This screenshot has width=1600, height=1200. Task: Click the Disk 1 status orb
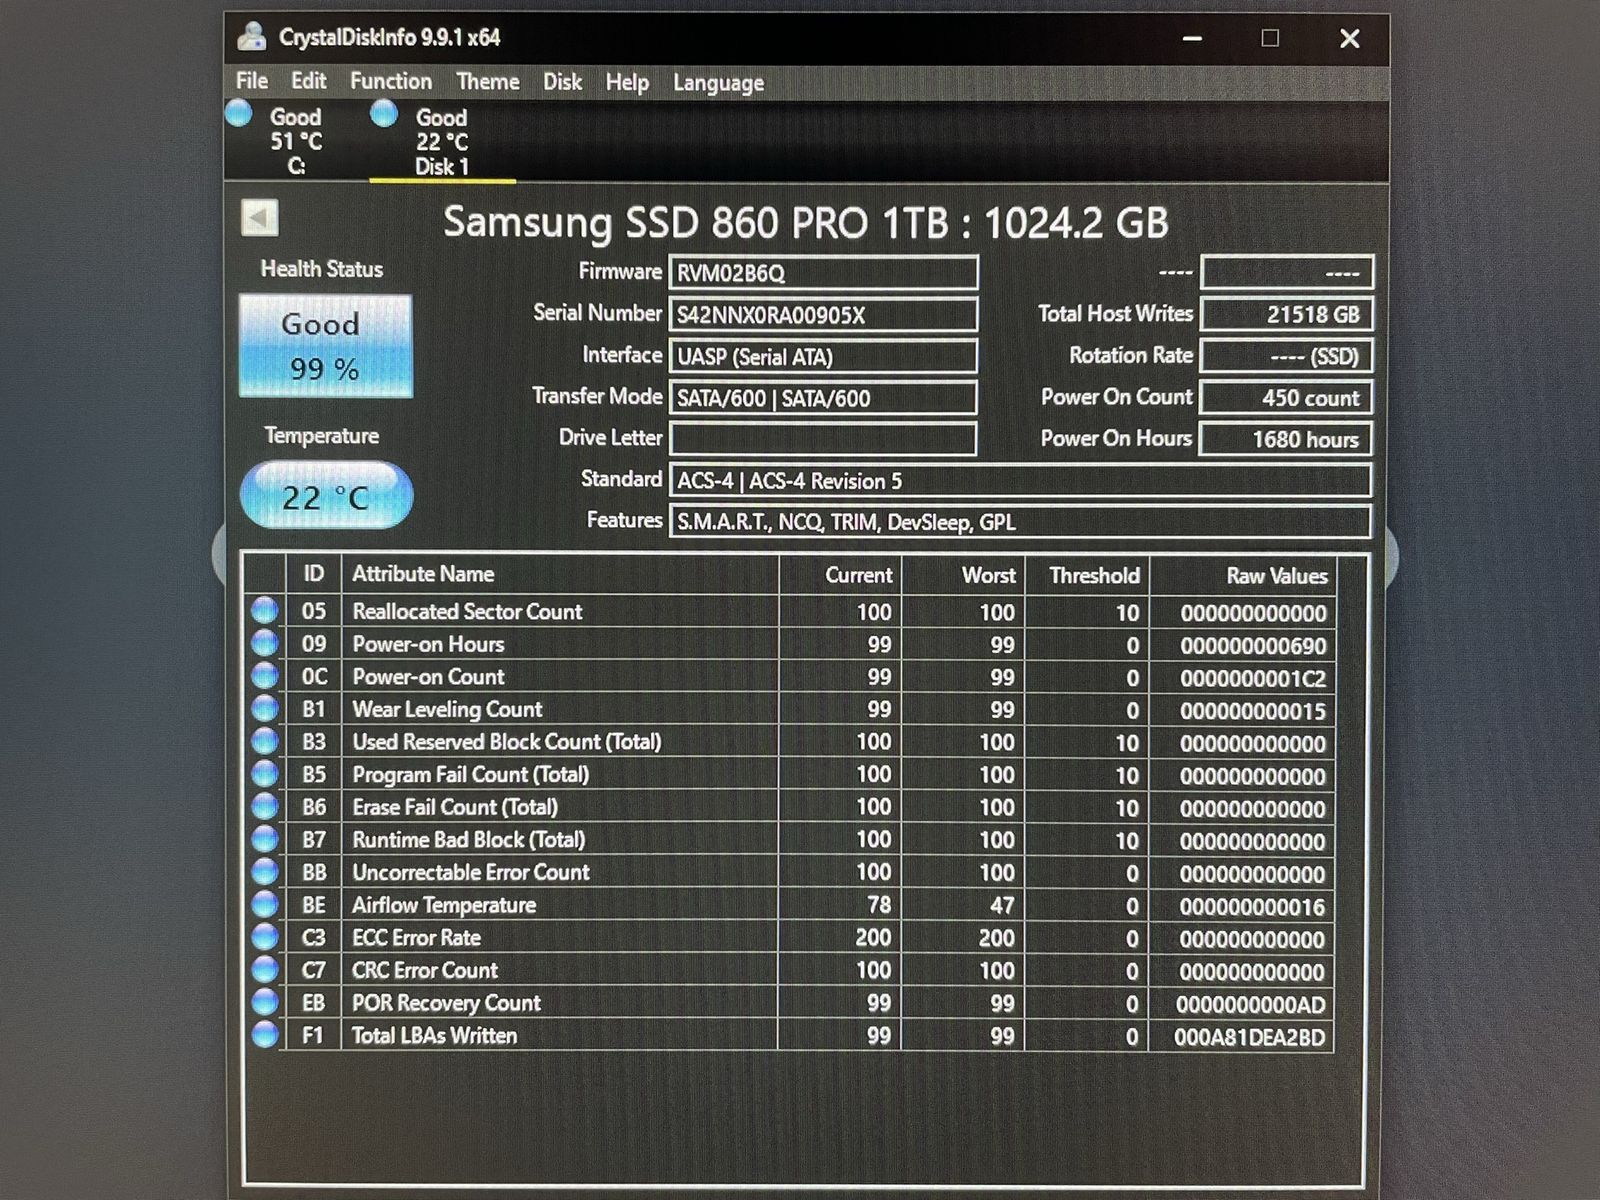(x=384, y=113)
